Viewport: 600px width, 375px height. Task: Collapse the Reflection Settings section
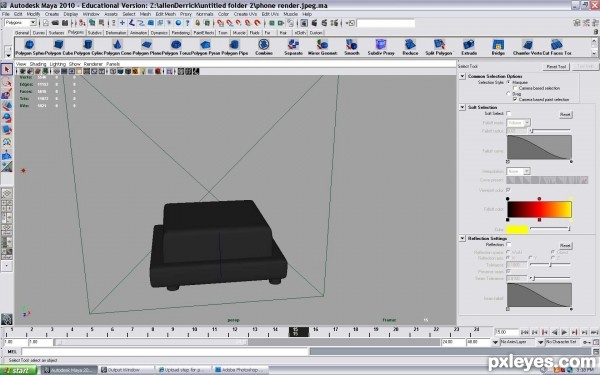click(x=462, y=238)
